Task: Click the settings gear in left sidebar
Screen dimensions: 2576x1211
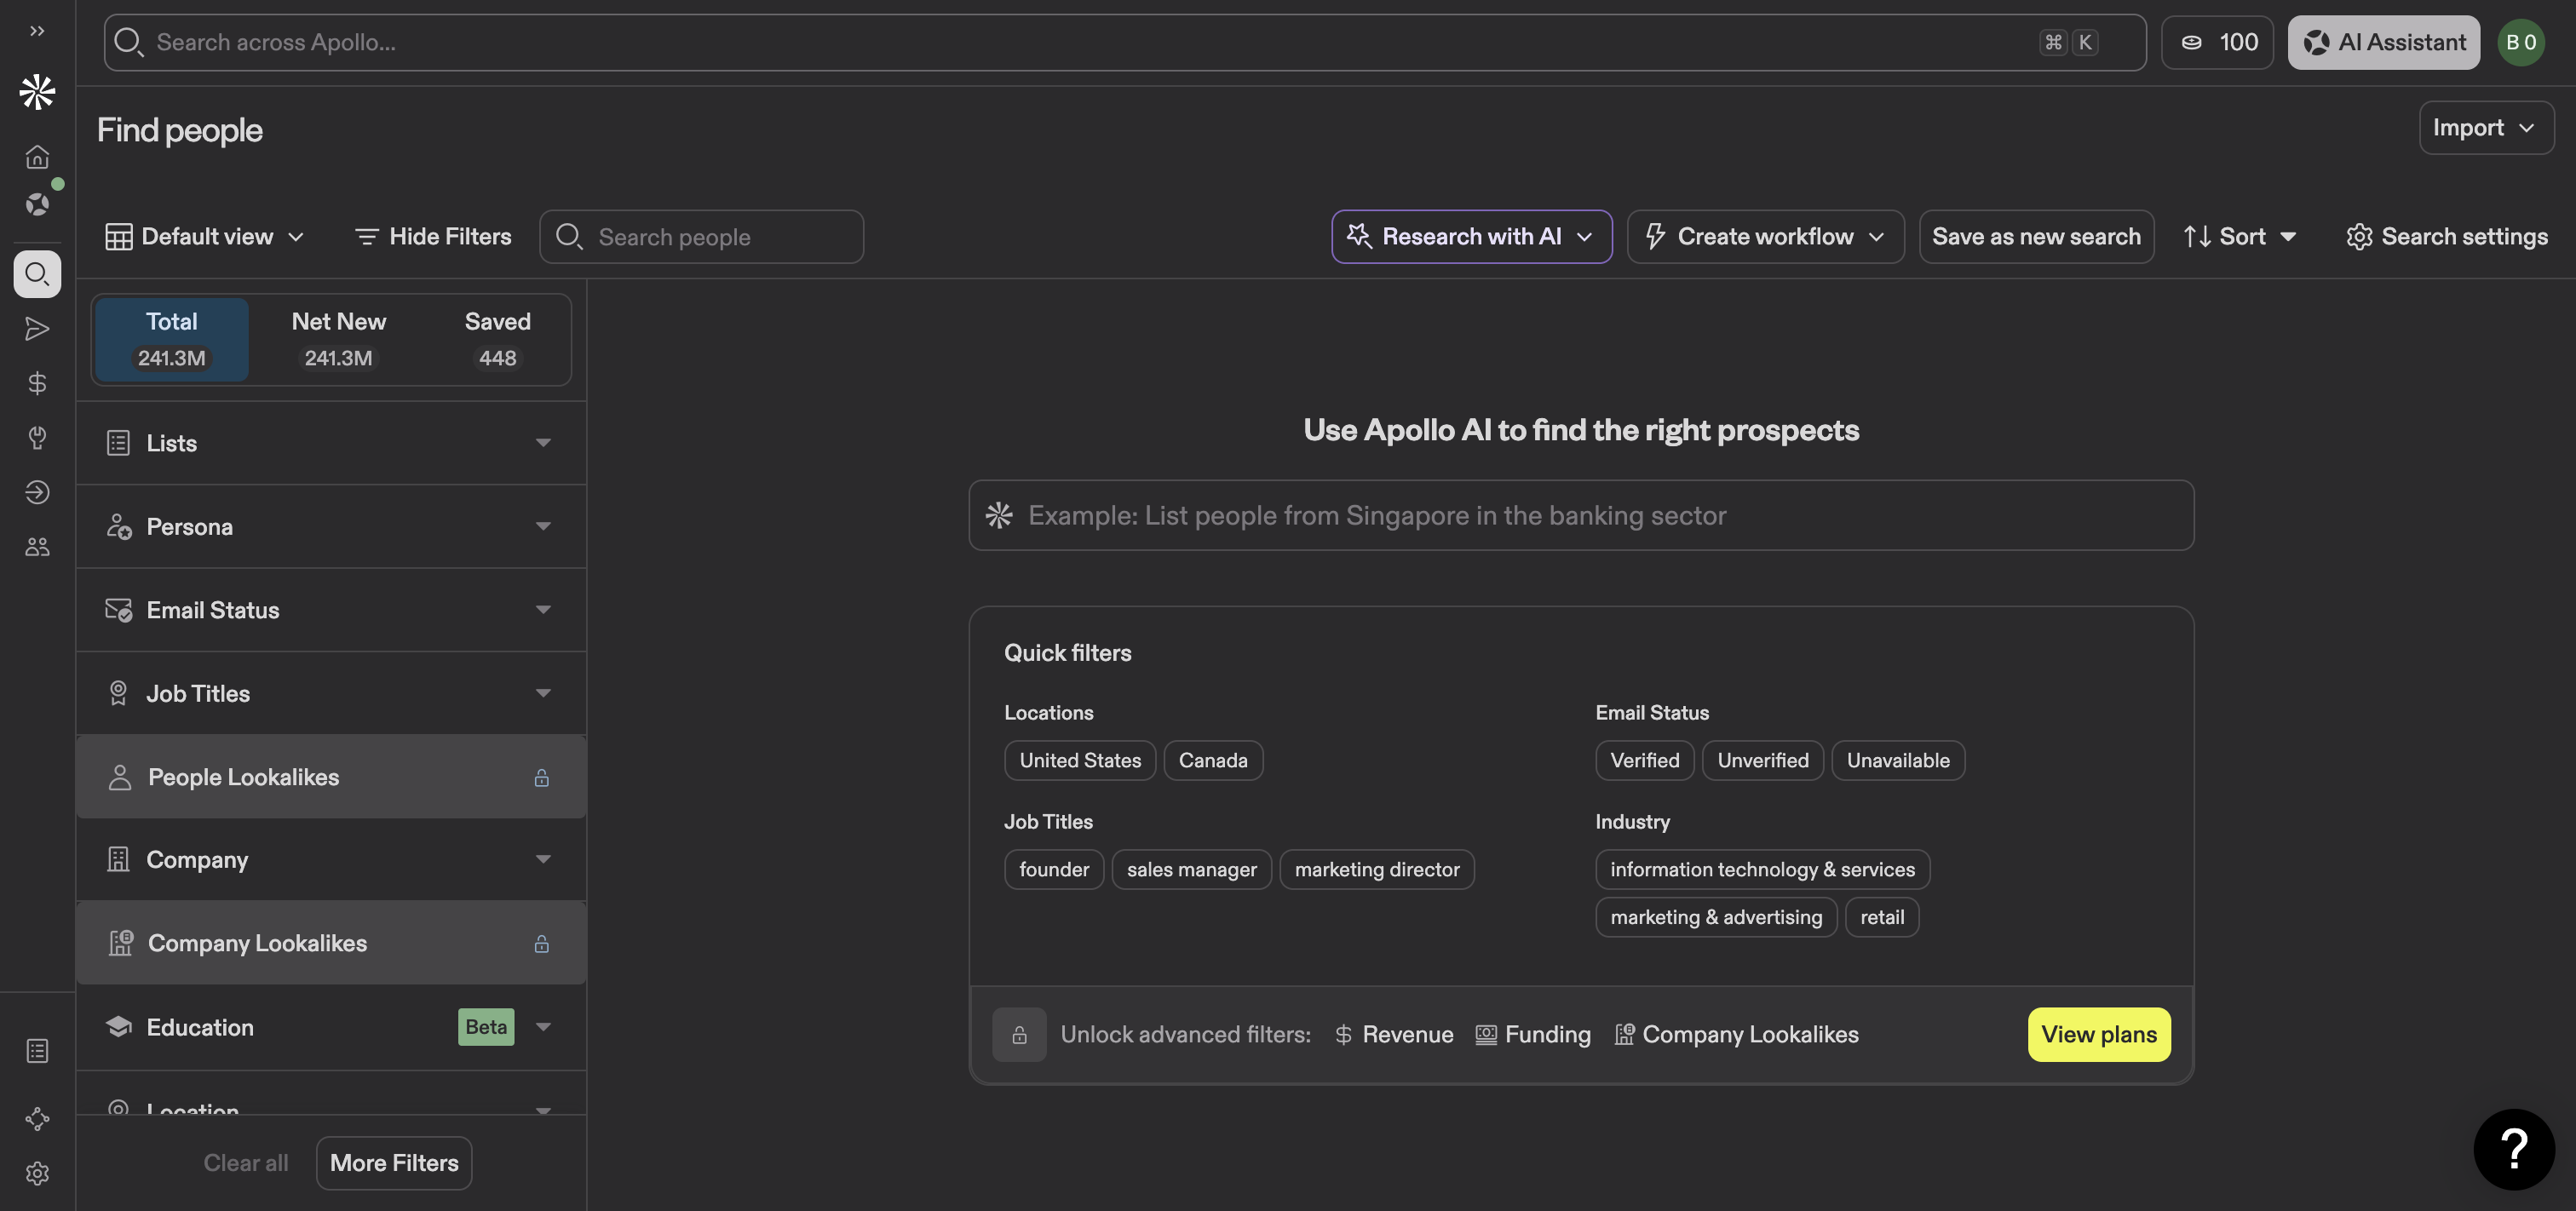Action: (x=37, y=1173)
